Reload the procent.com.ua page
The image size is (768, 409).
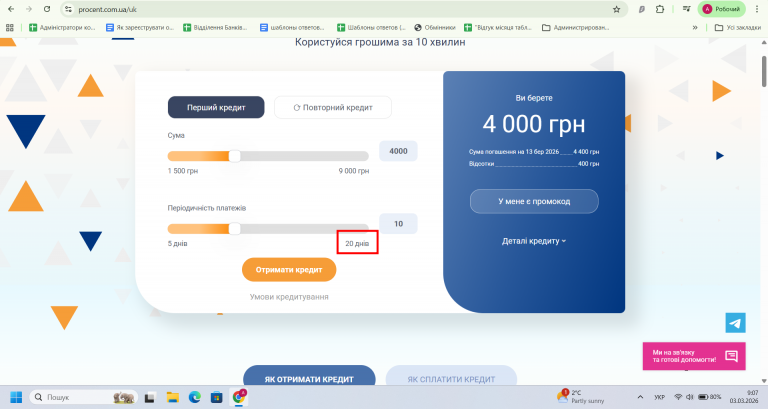(x=47, y=9)
